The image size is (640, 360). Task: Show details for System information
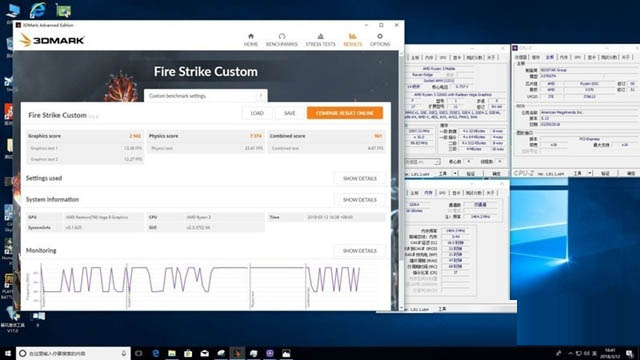tap(360, 200)
